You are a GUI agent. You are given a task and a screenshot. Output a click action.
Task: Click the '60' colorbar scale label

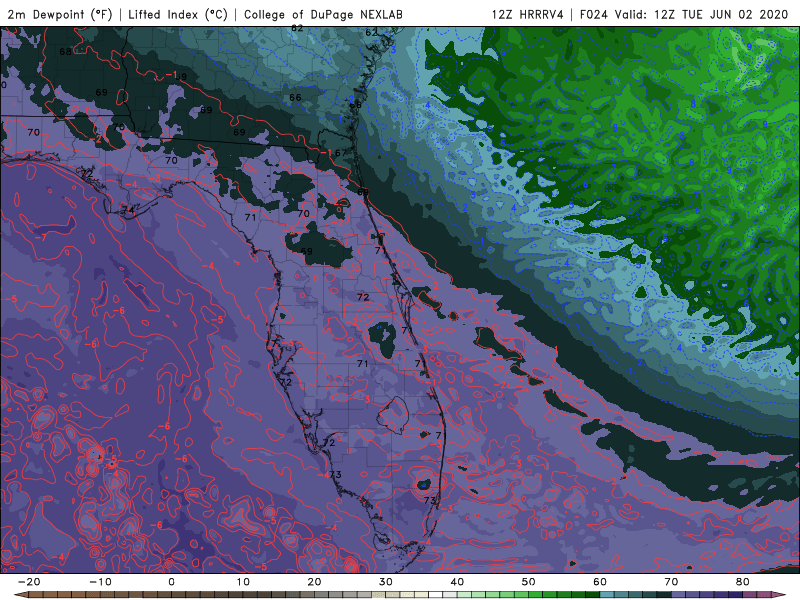coord(600,582)
